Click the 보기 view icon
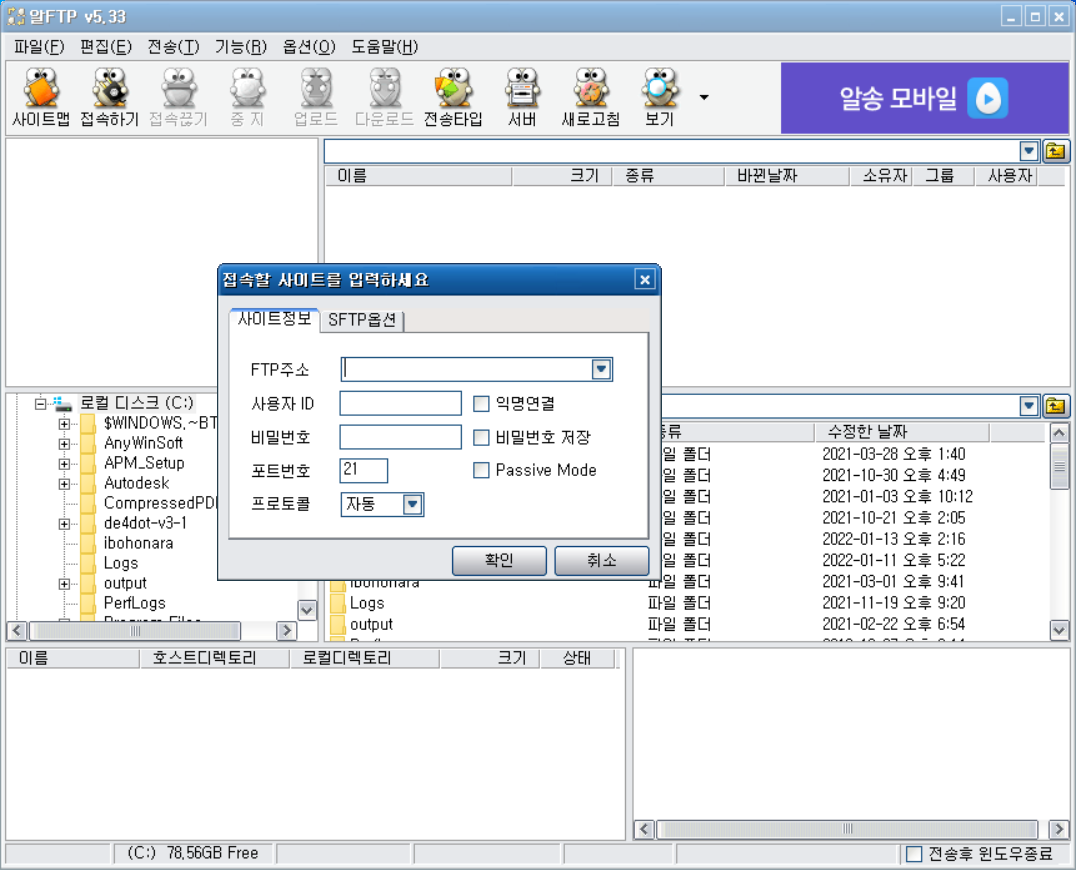 659,97
